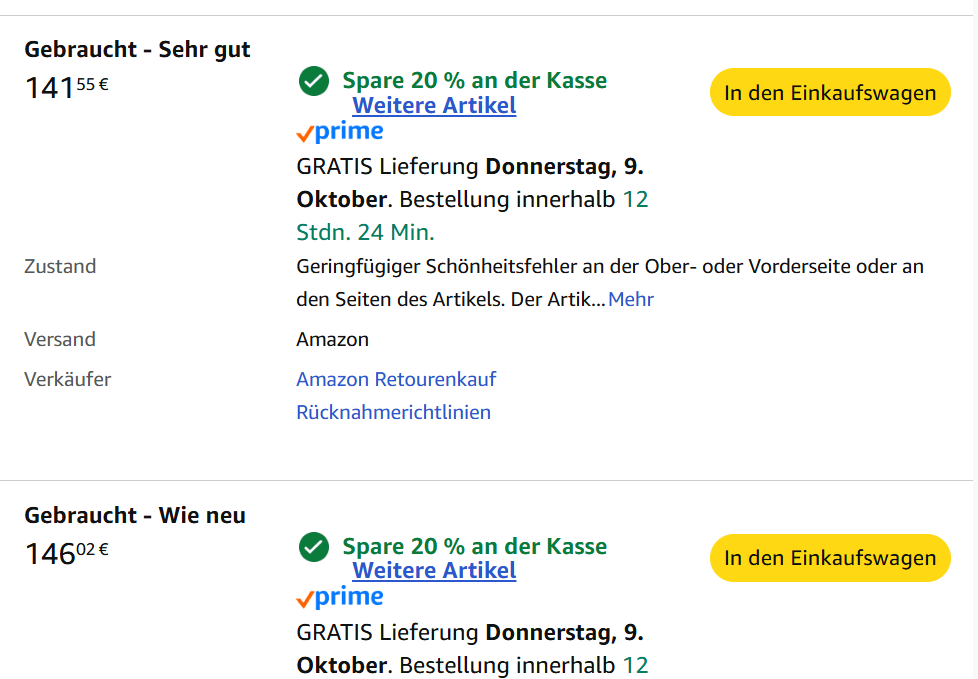The height and width of the screenshot is (679, 978).
Task: Open Weitere Artikel link in Sehr gut offer
Action: 434,106
